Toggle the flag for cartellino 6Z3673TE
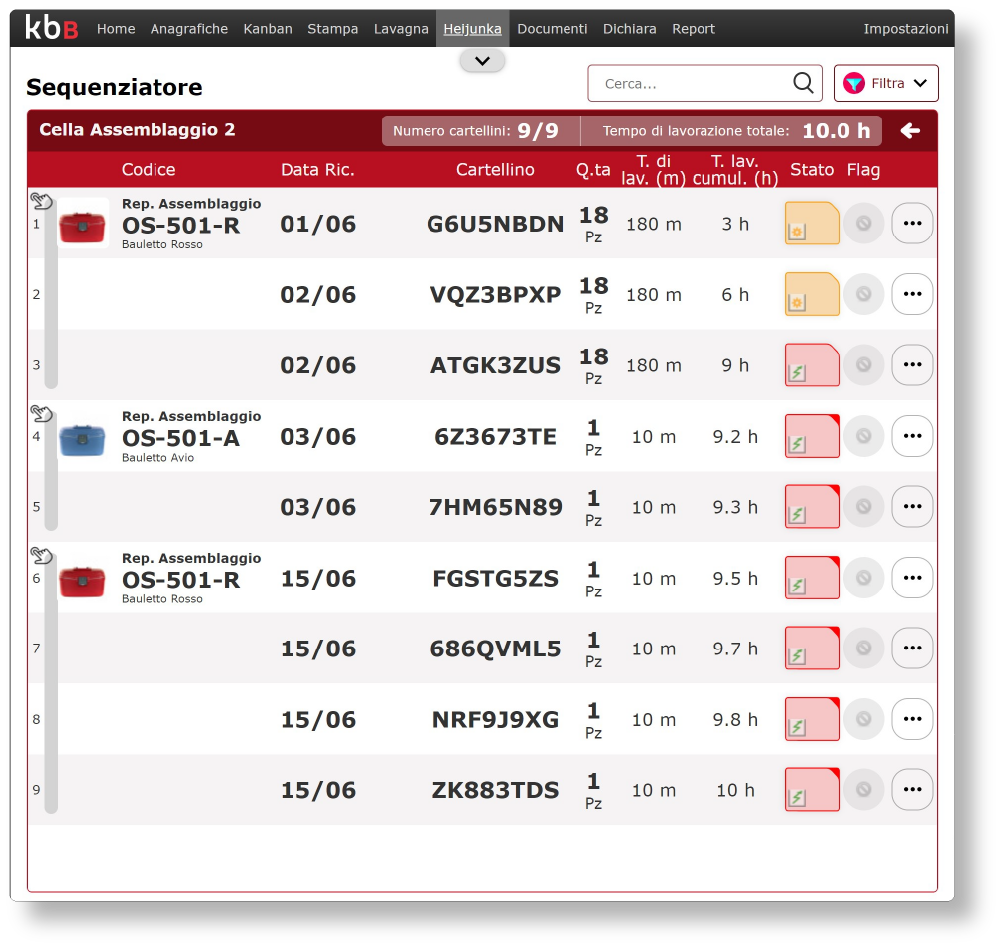Viewport: 1002px width, 949px height. (x=863, y=437)
